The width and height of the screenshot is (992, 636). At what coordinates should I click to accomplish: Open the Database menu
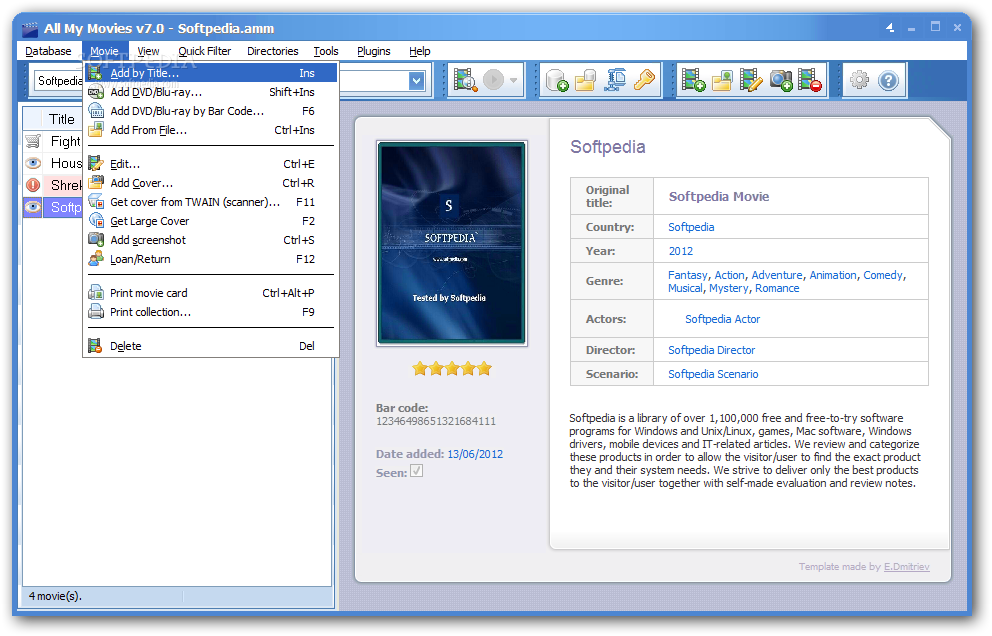[x=48, y=51]
